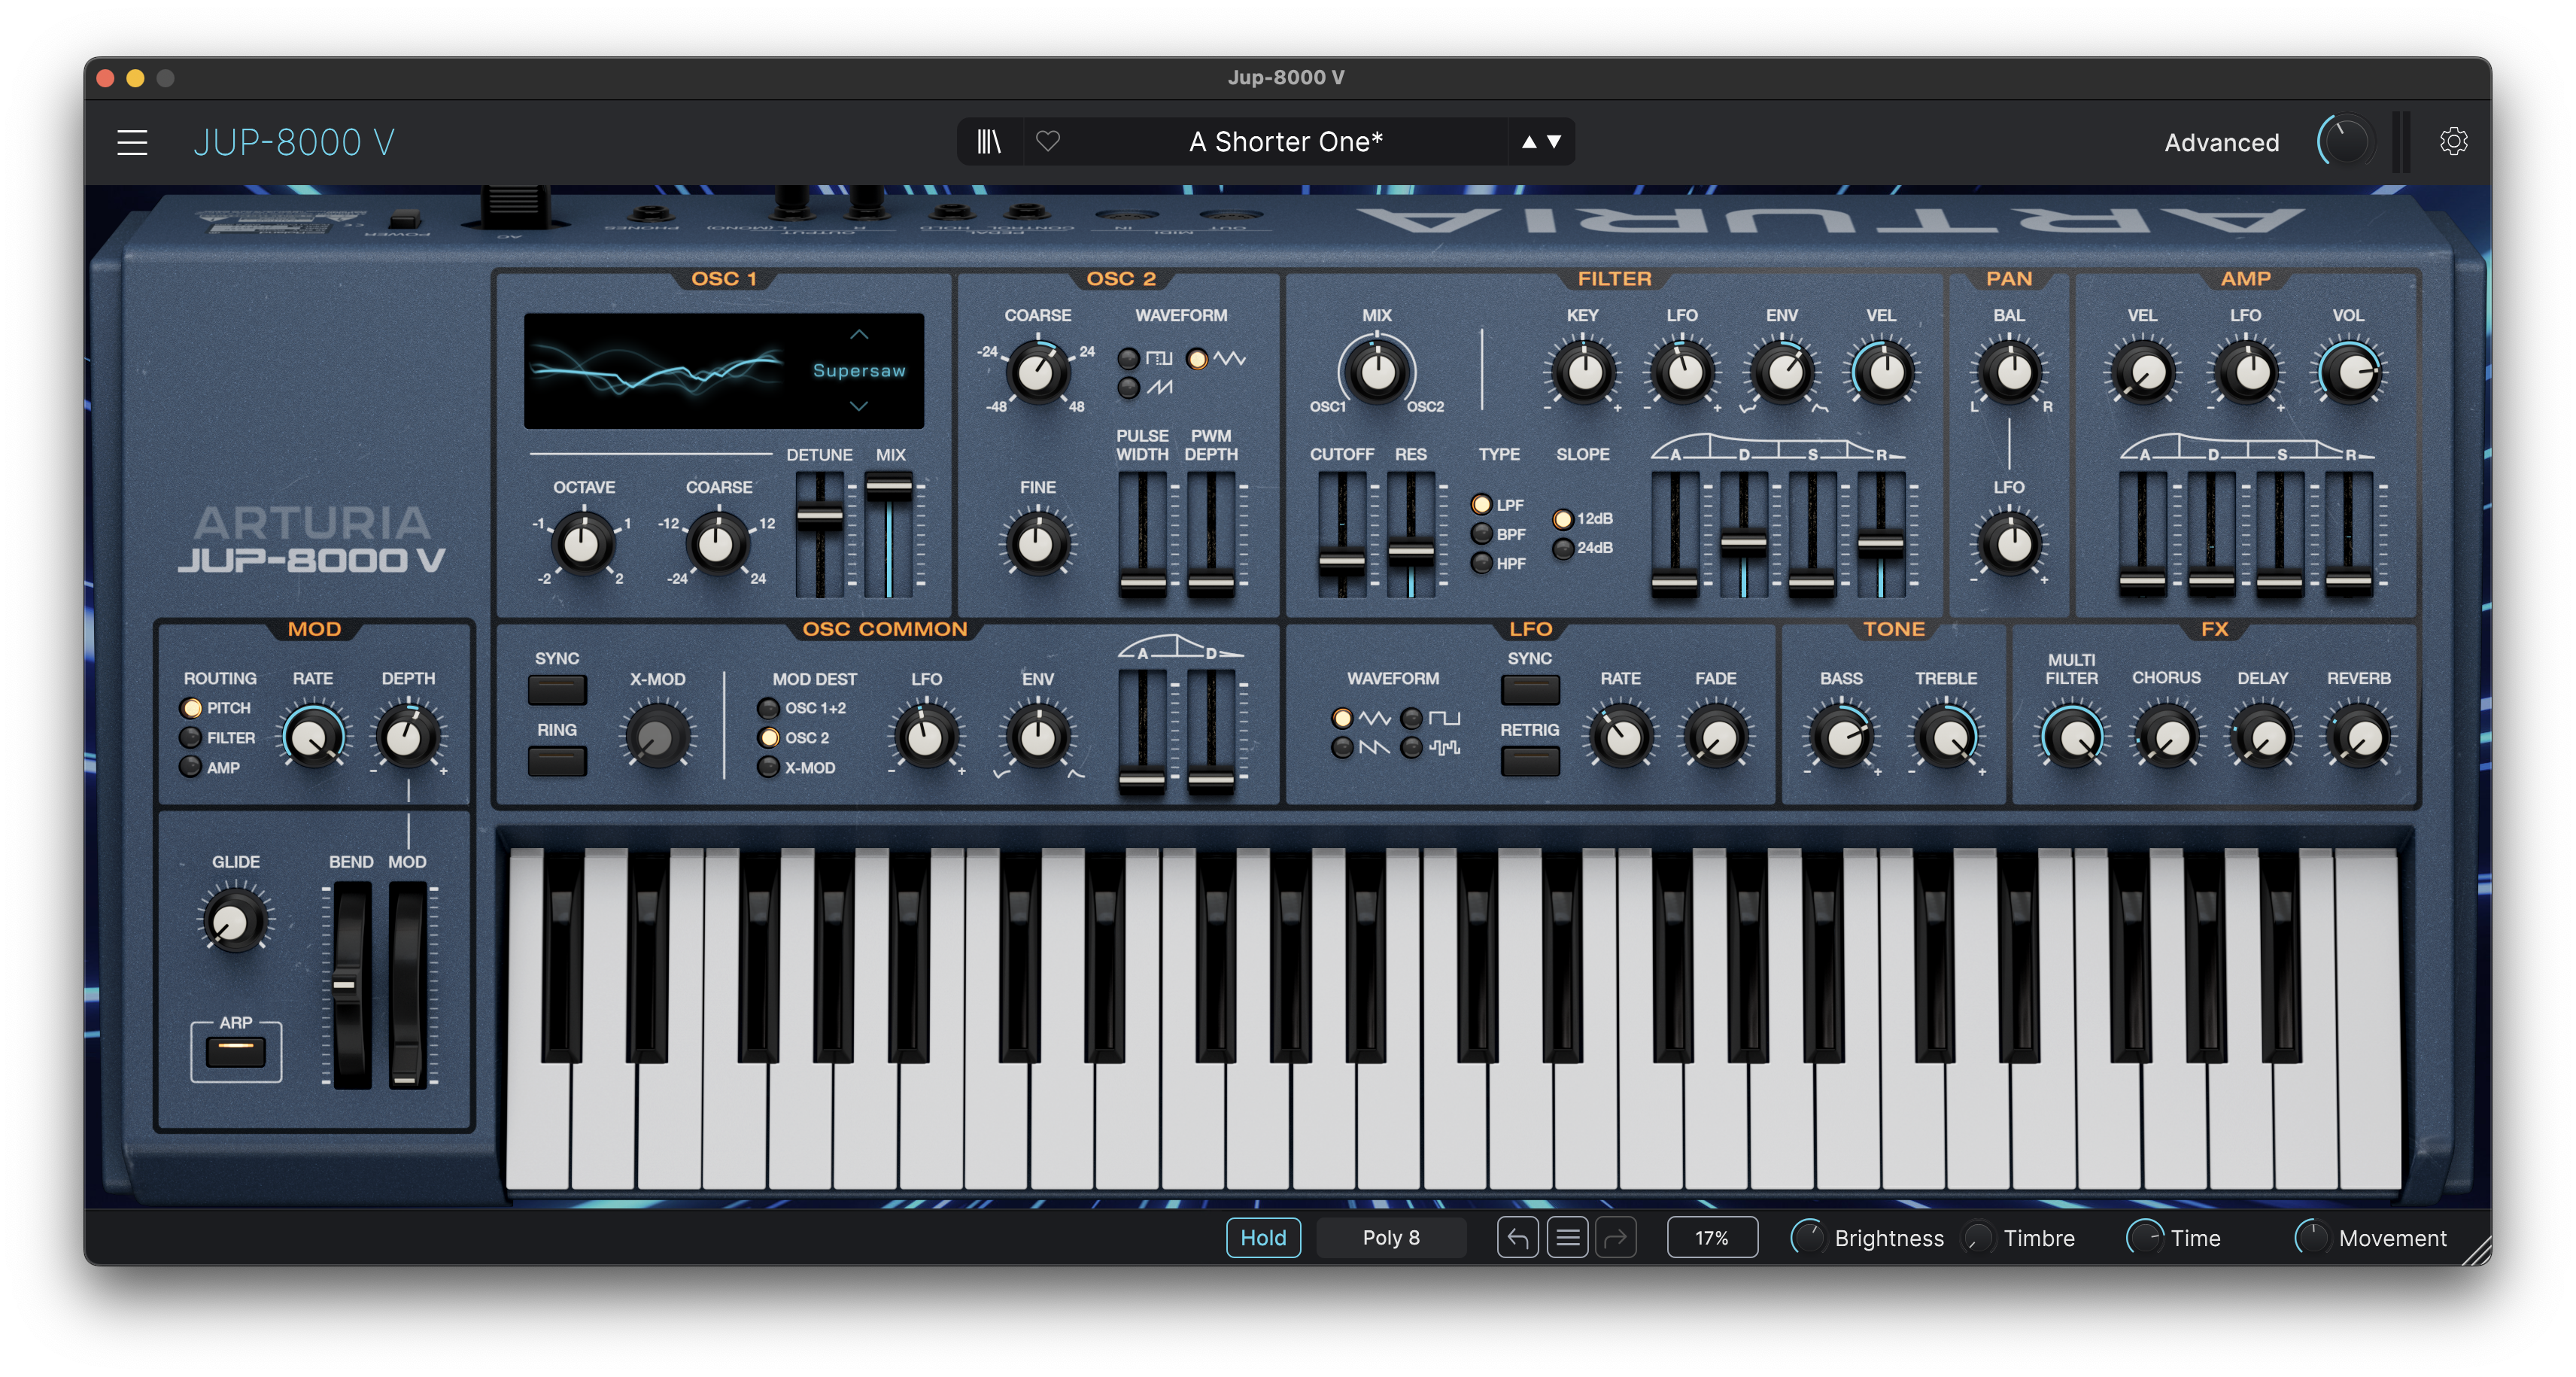Screen dimensions: 2576x1377
Task: Open the Poly 8 voice mode menu
Action: (x=1391, y=1238)
